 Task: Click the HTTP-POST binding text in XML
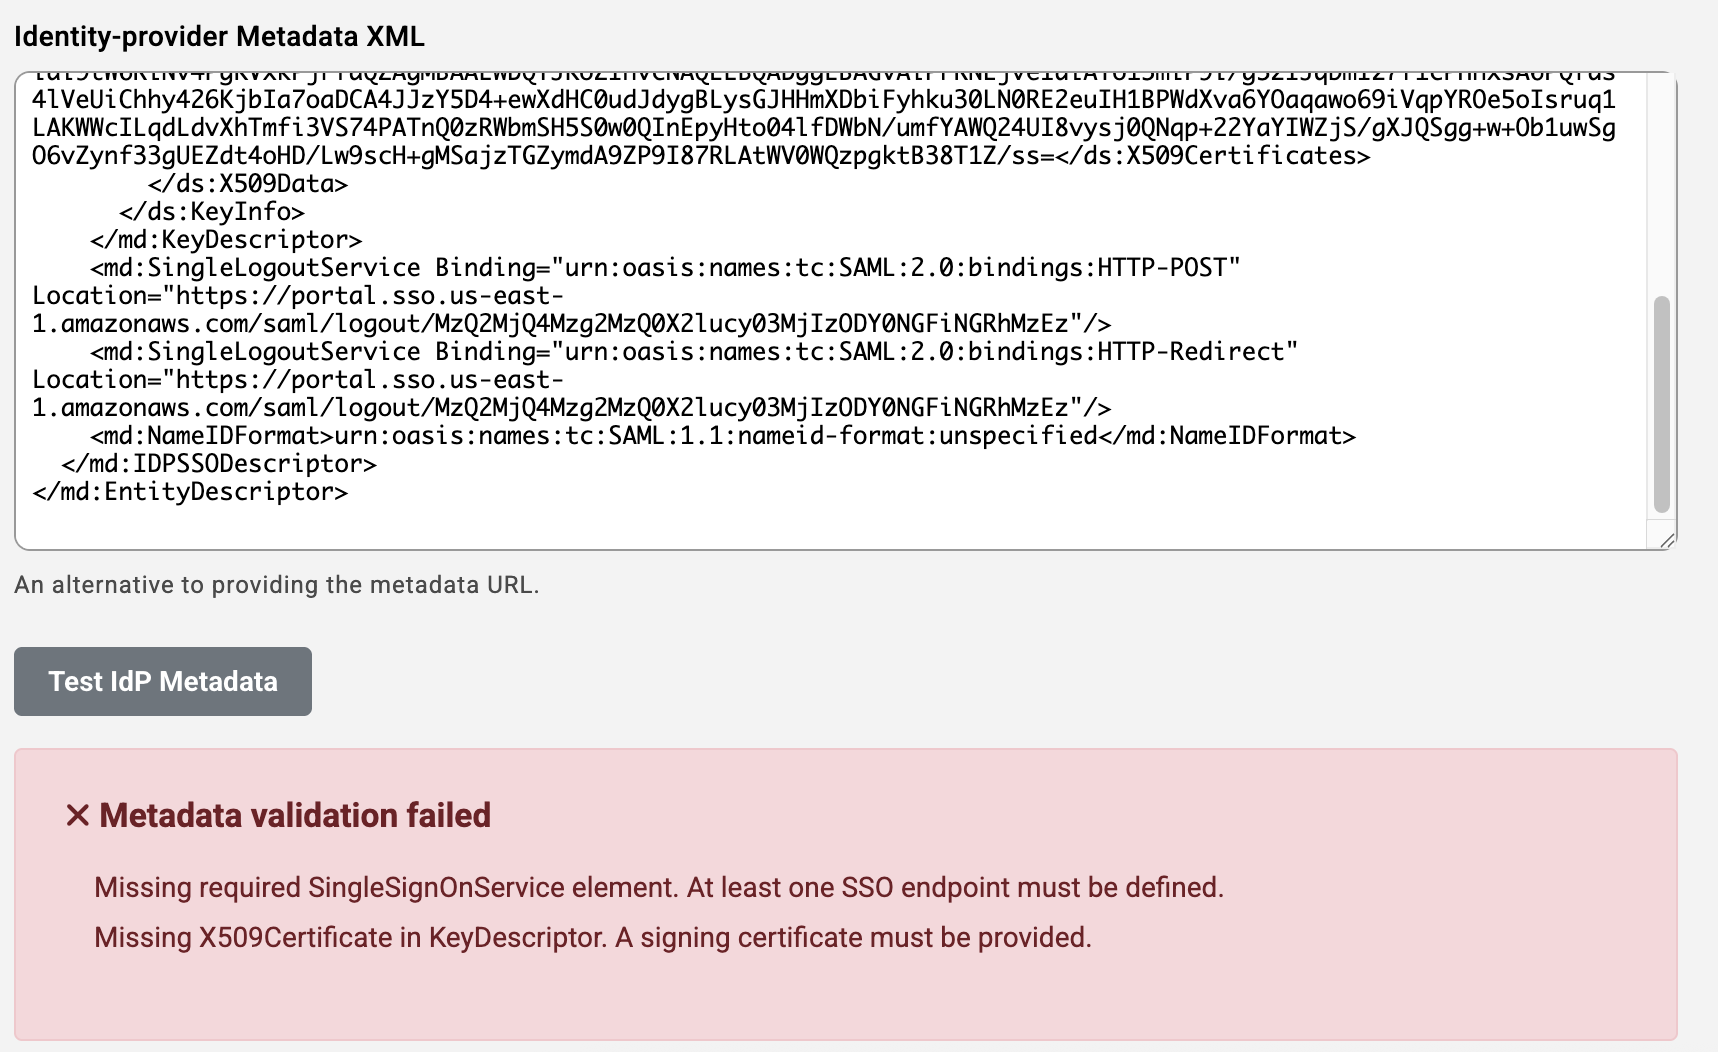tap(1168, 268)
